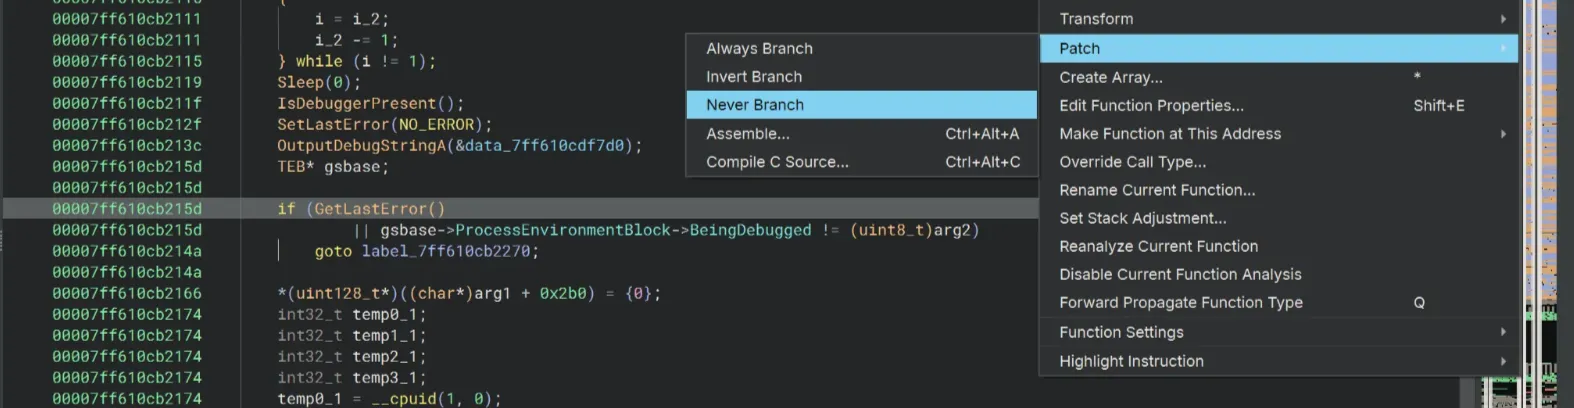Select Never Branch in Patch submenu

755,105
